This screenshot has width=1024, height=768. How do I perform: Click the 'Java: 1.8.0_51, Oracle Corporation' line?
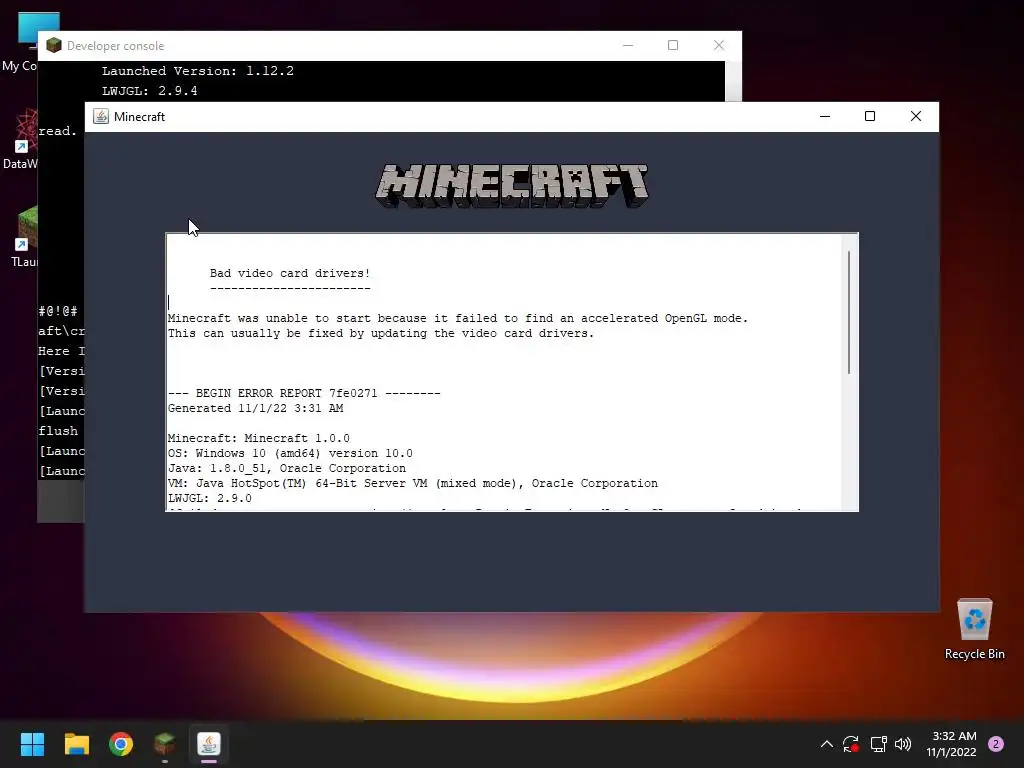pyautogui.click(x=287, y=468)
